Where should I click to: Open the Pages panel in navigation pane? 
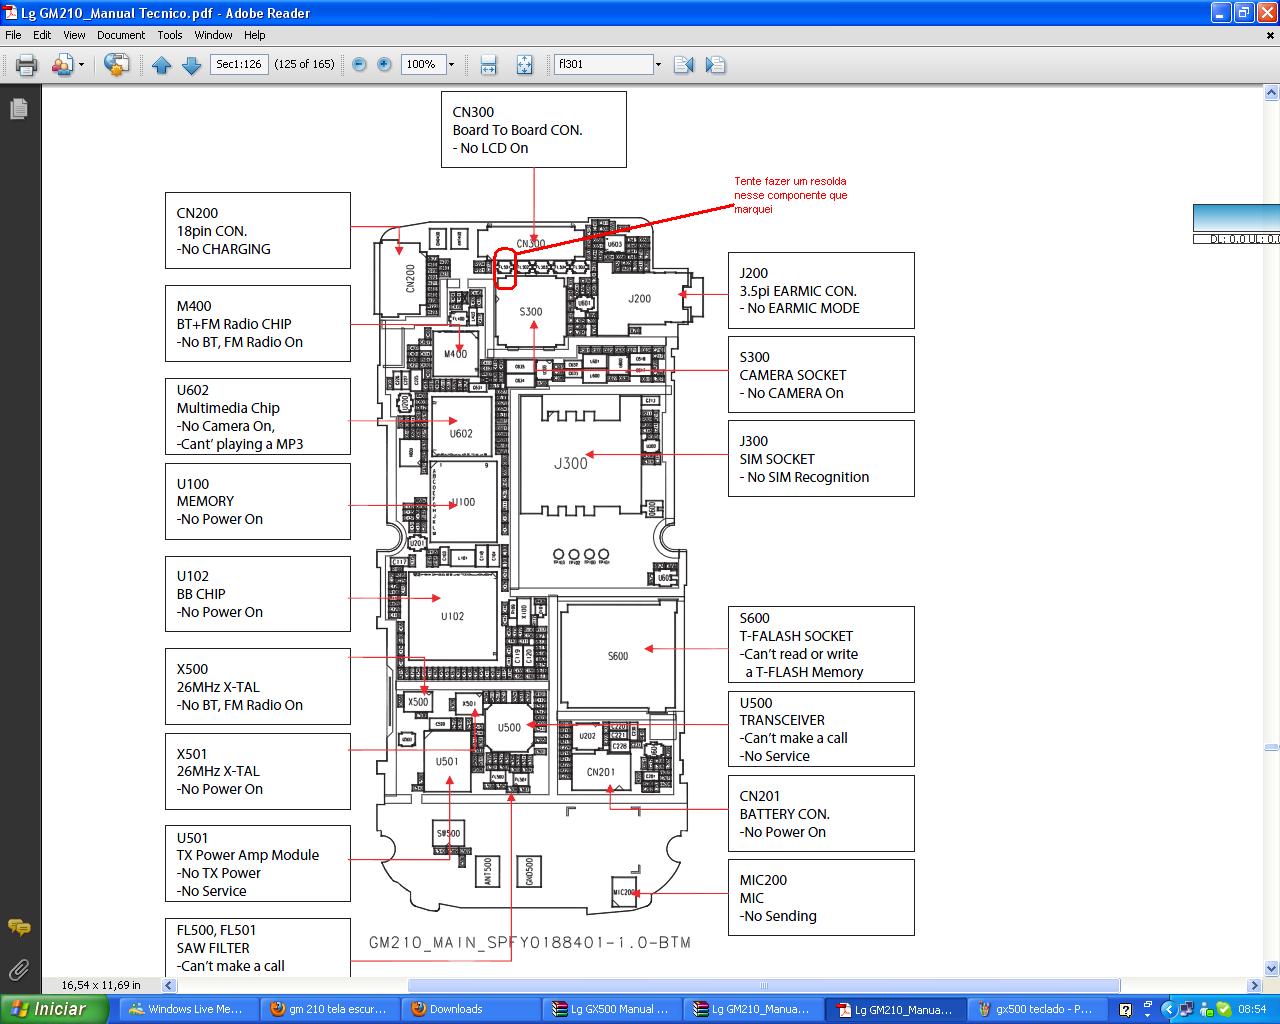[x=18, y=108]
